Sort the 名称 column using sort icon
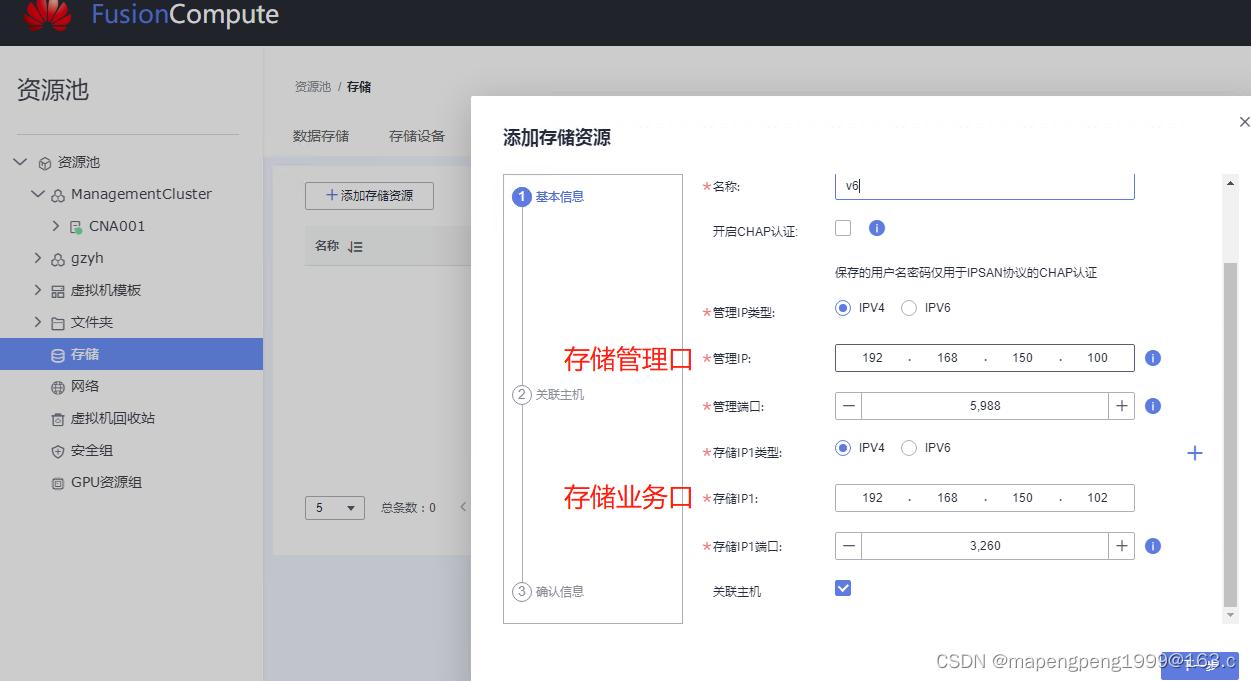The width and height of the screenshot is (1251, 681). [355, 246]
